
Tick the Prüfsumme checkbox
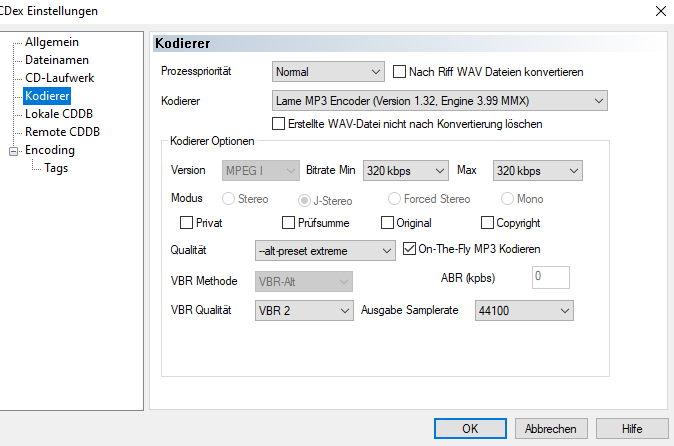[x=289, y=223]
